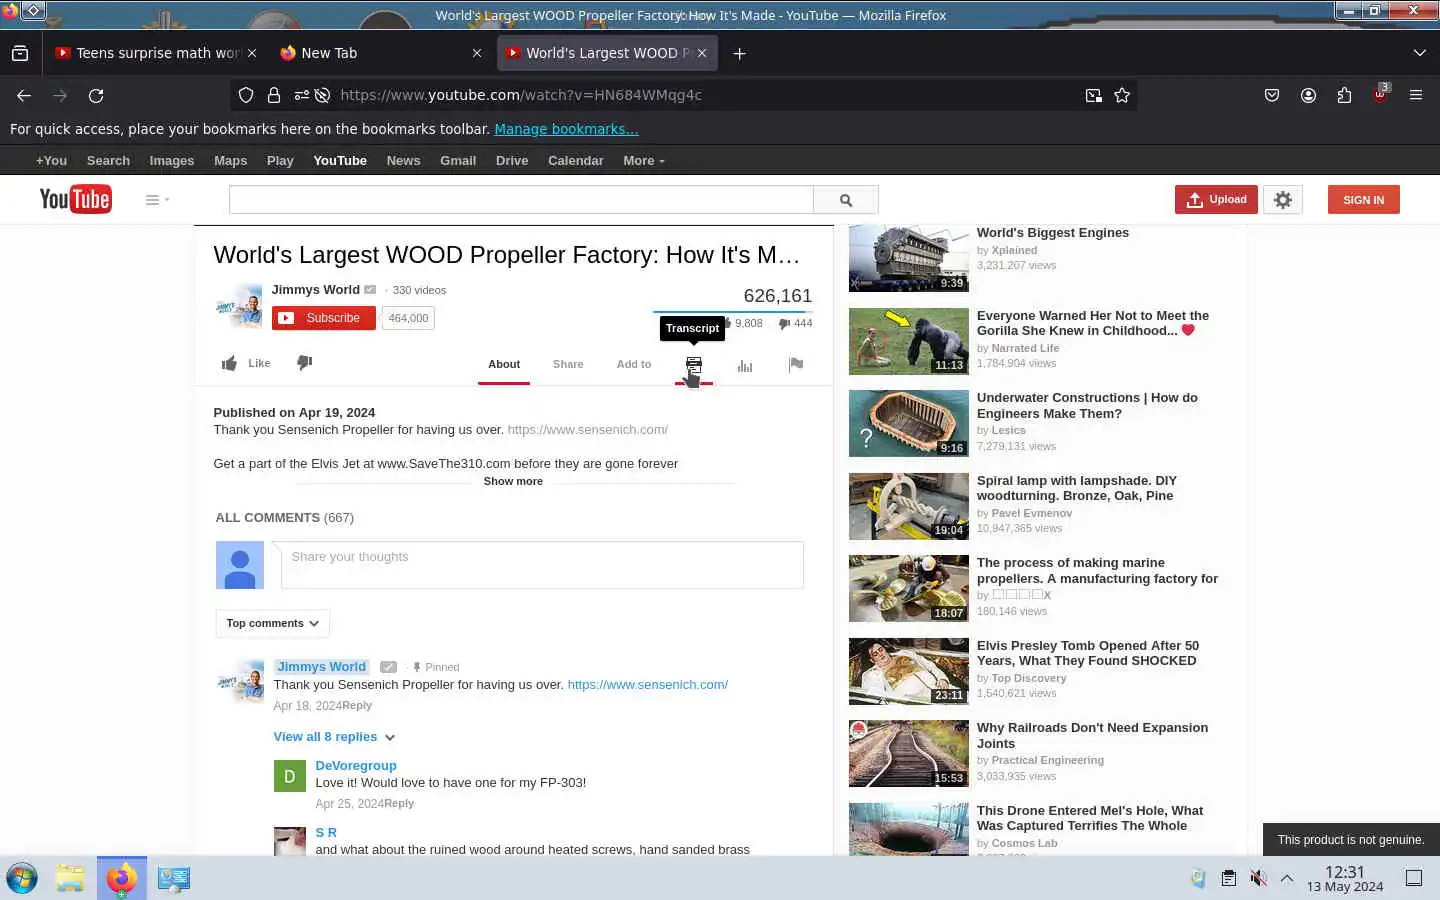Click Maps in the Google bar
This screenshot has width=1440, height=900.
point(230,161)
